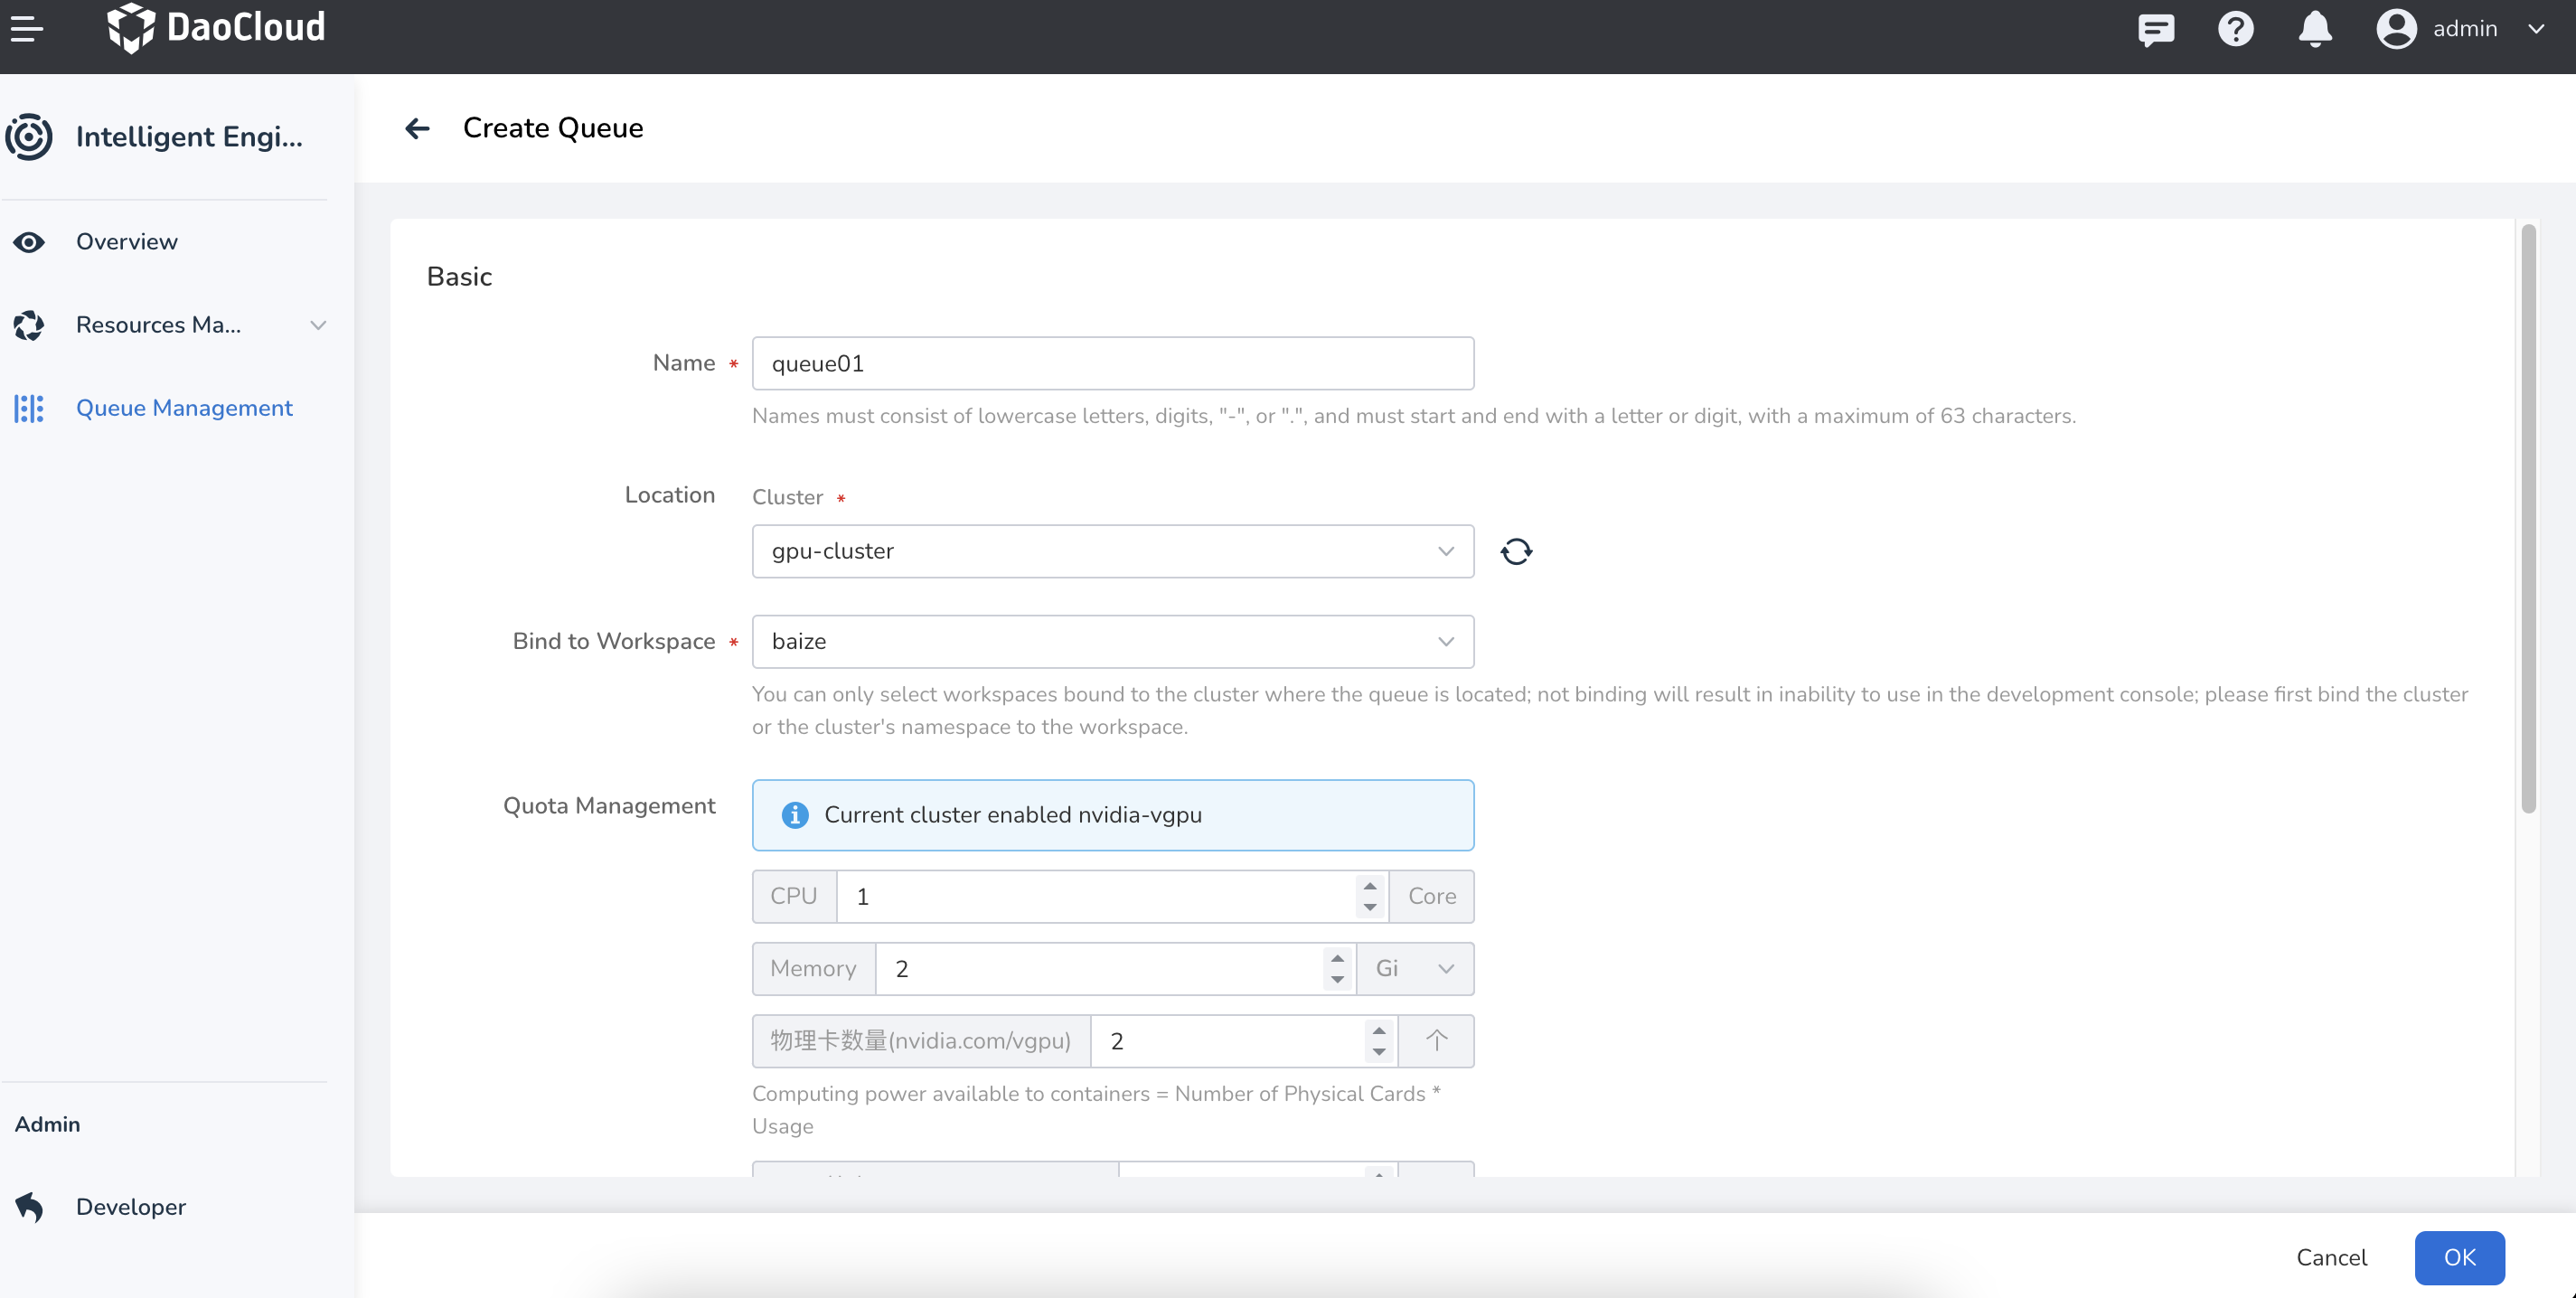Cancel queue creation

coord(2331,1257)
